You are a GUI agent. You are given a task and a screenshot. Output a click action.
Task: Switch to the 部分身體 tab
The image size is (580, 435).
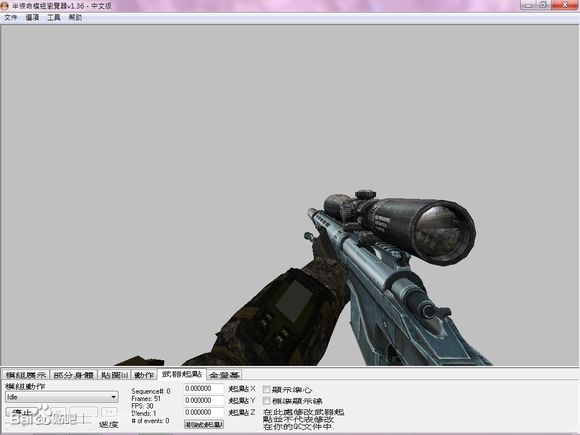pyautogui.click(x=73, y=375)
